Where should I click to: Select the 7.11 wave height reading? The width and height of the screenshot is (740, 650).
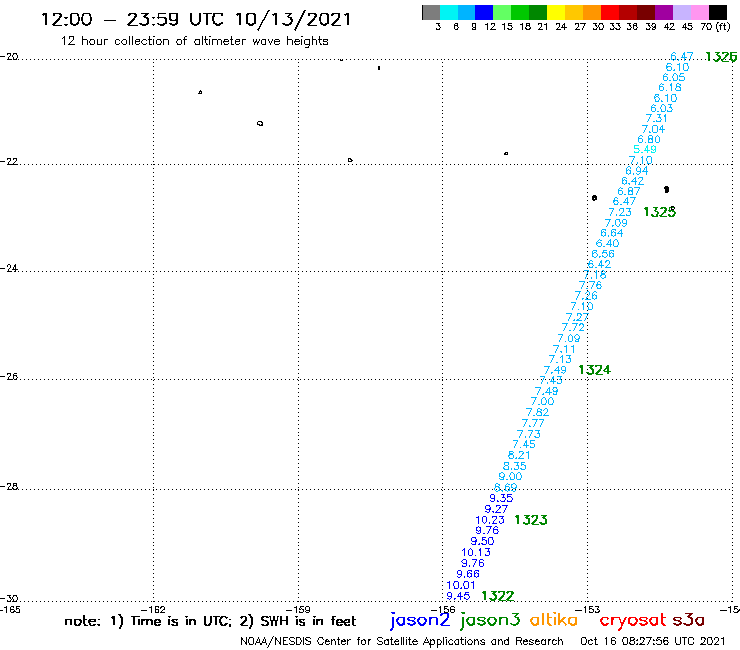(564, 350)
